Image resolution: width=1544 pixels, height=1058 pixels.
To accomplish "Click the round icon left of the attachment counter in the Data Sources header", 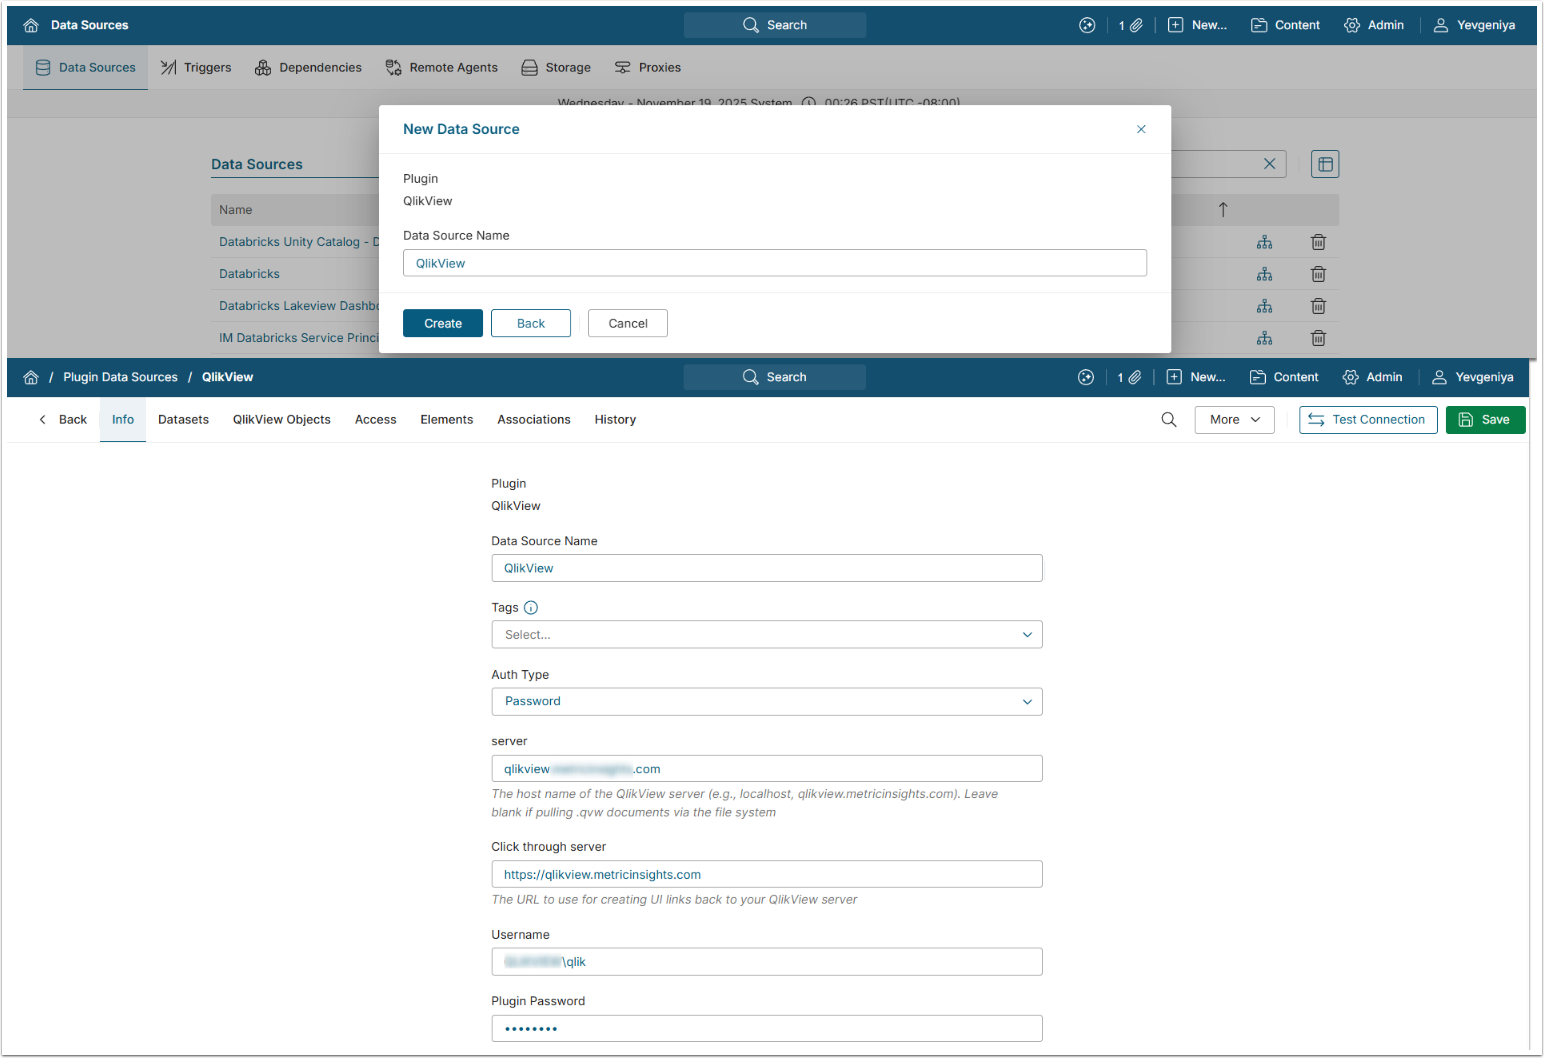I will tap(1087, 25).
